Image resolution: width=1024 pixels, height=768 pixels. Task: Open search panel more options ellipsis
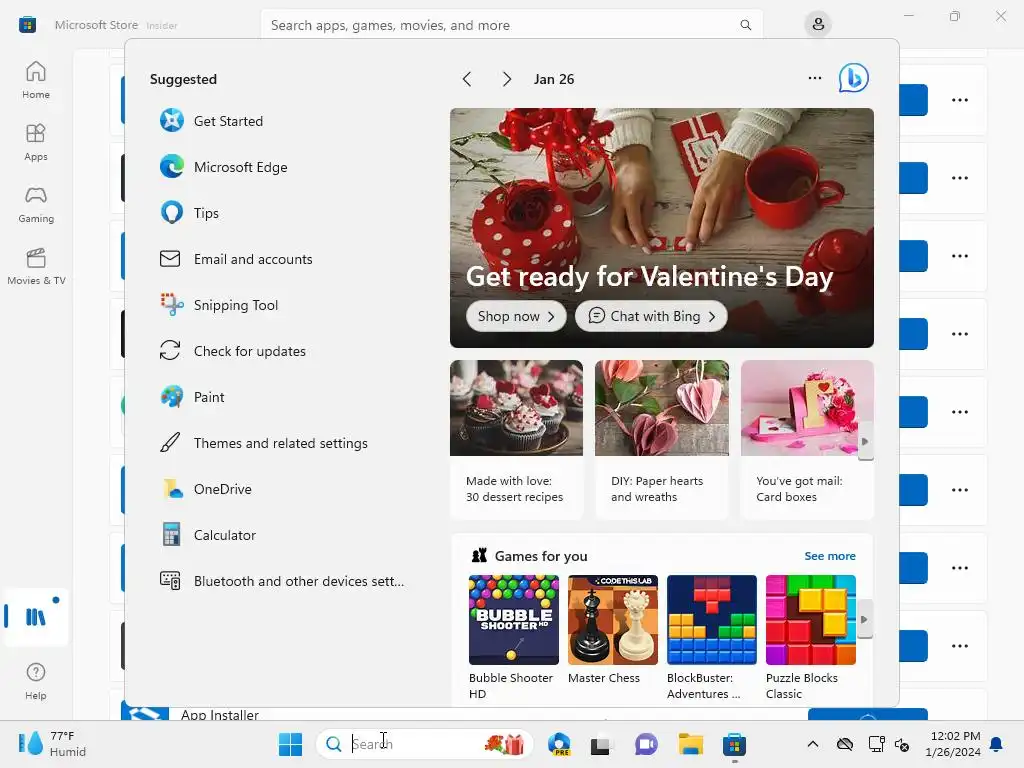click(x=814, y=78)
